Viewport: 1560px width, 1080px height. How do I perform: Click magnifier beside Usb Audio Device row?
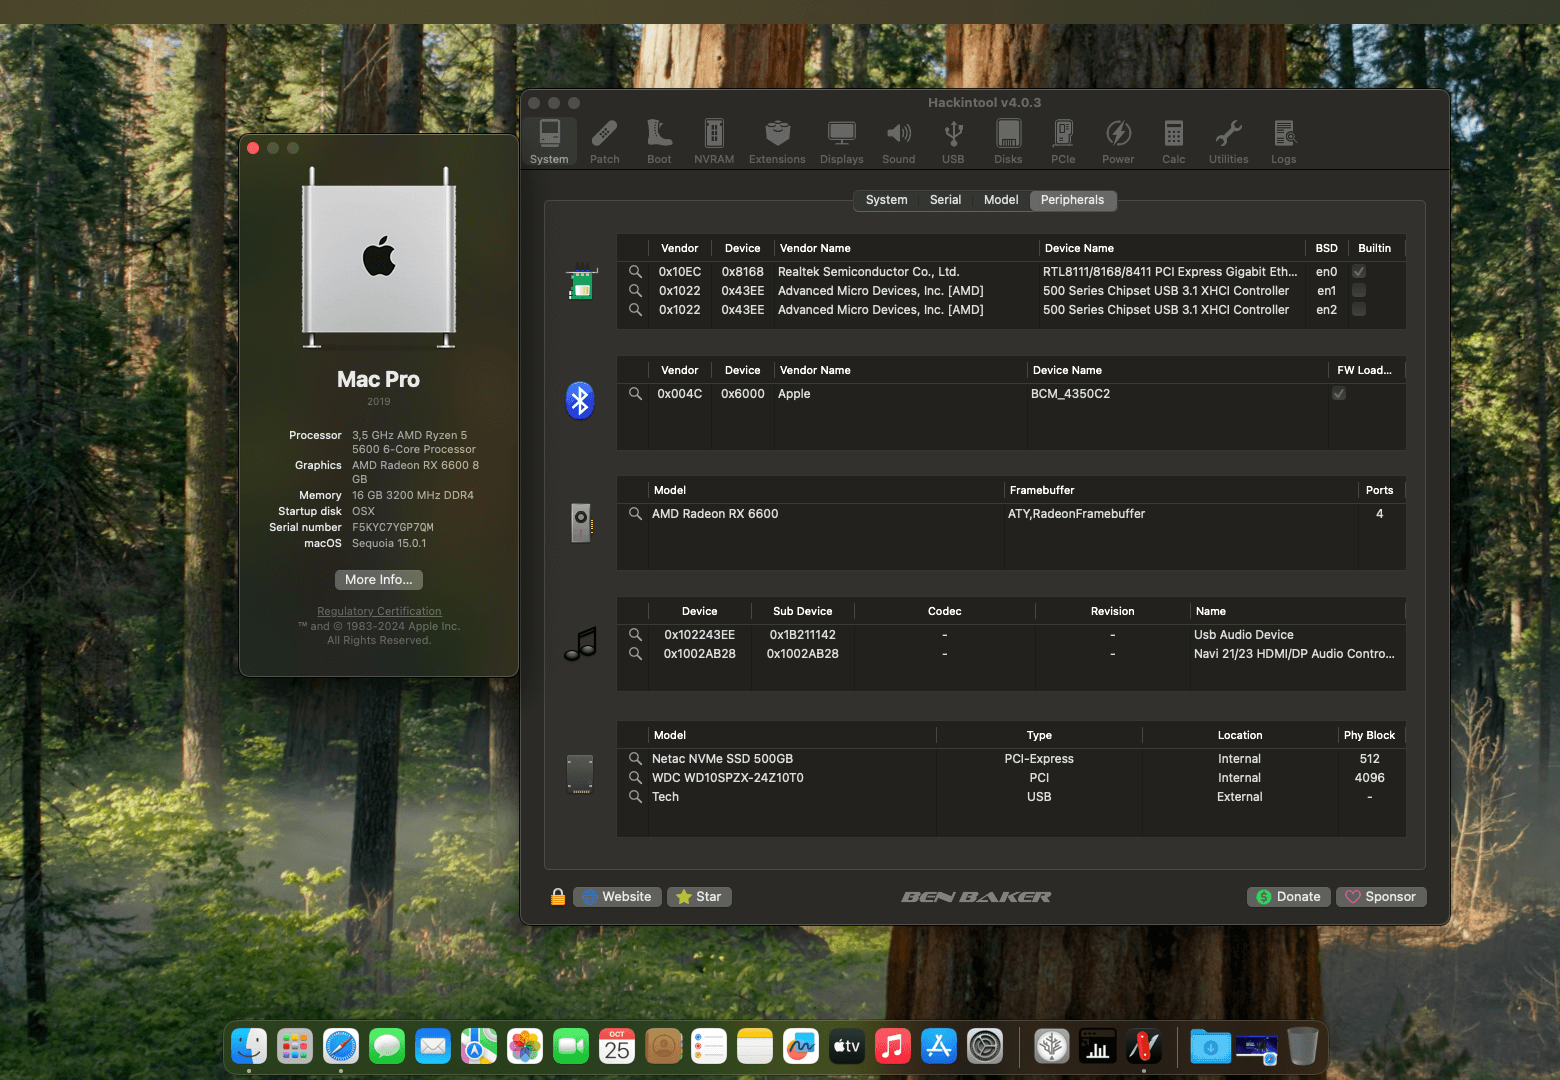tap(635, 635)
